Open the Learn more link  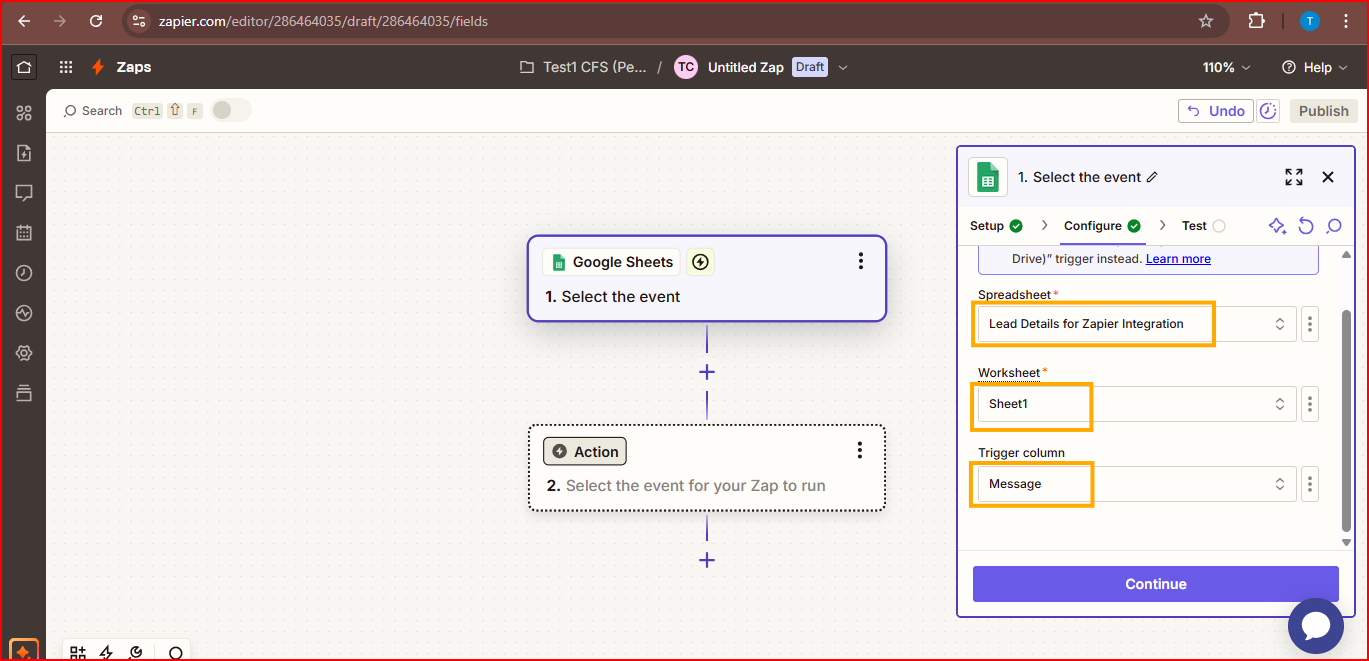pos(1178,259)
